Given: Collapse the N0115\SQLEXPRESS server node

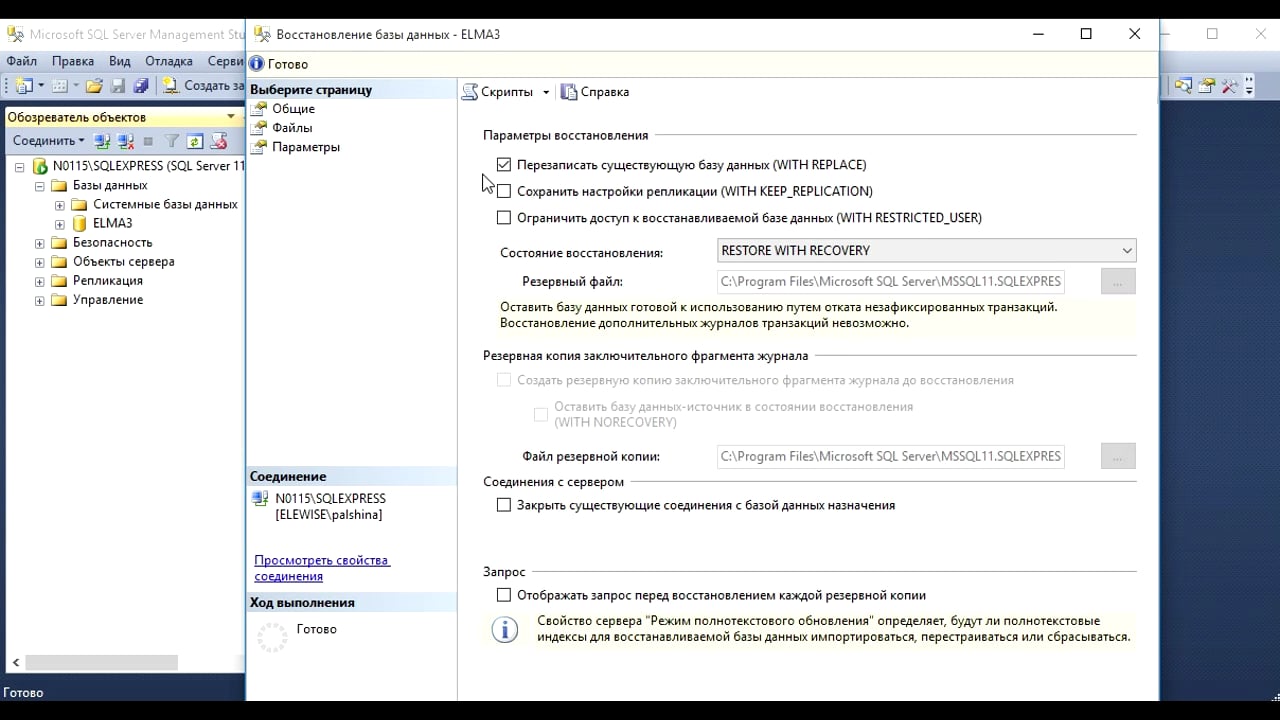Looking at the screenshot, I should pos(19,167).
